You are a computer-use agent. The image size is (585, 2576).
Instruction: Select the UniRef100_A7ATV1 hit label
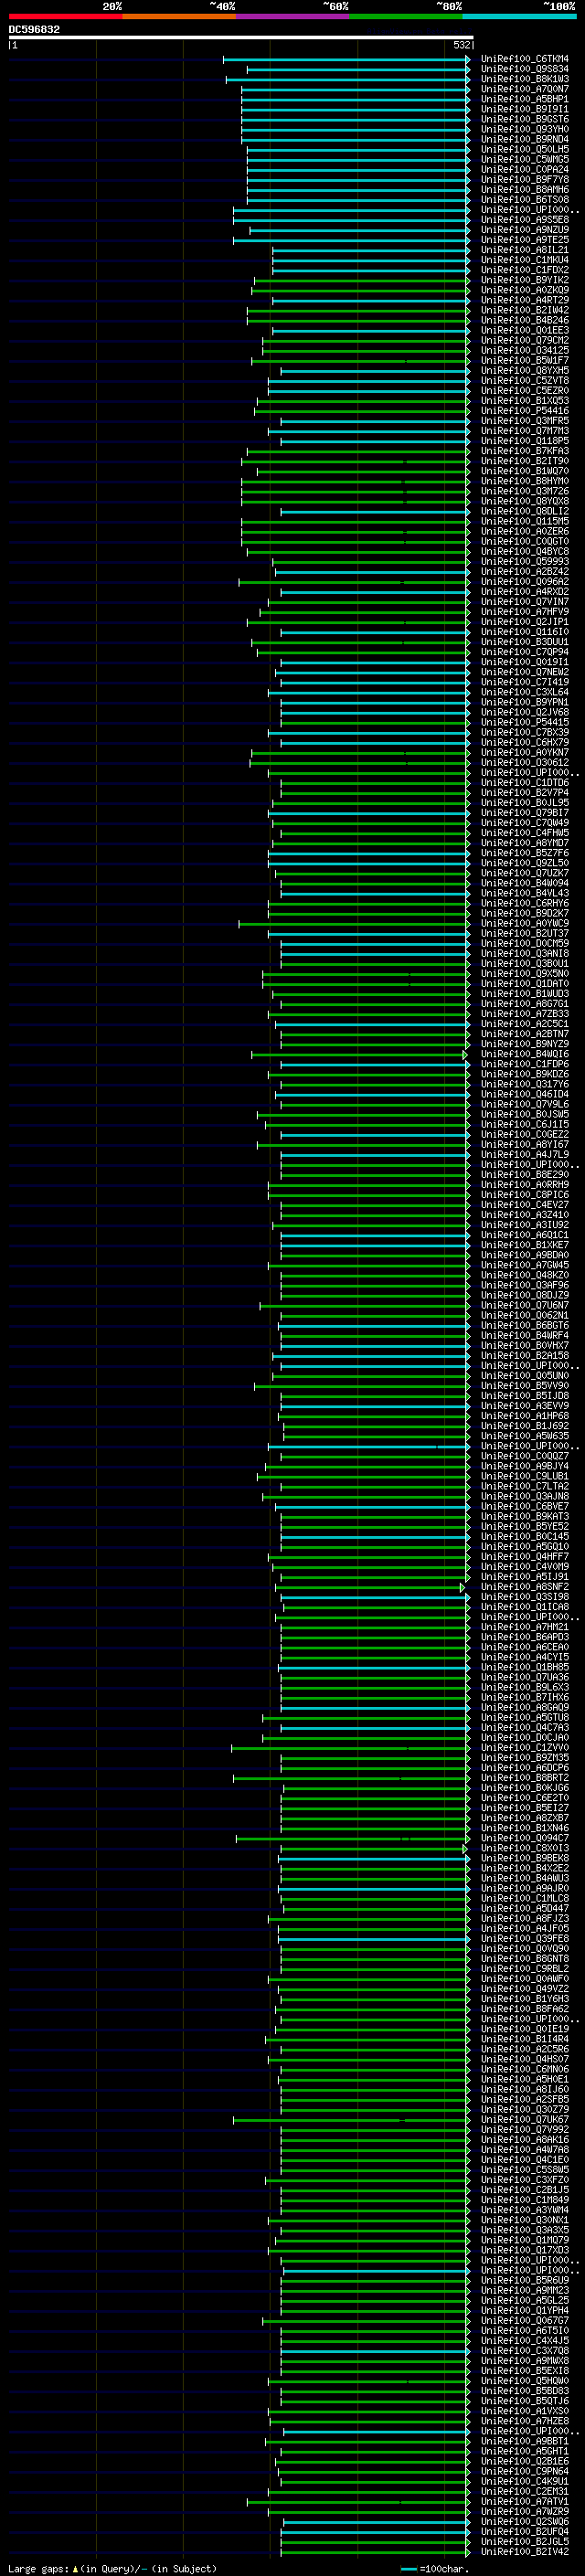click(524, 2501)
